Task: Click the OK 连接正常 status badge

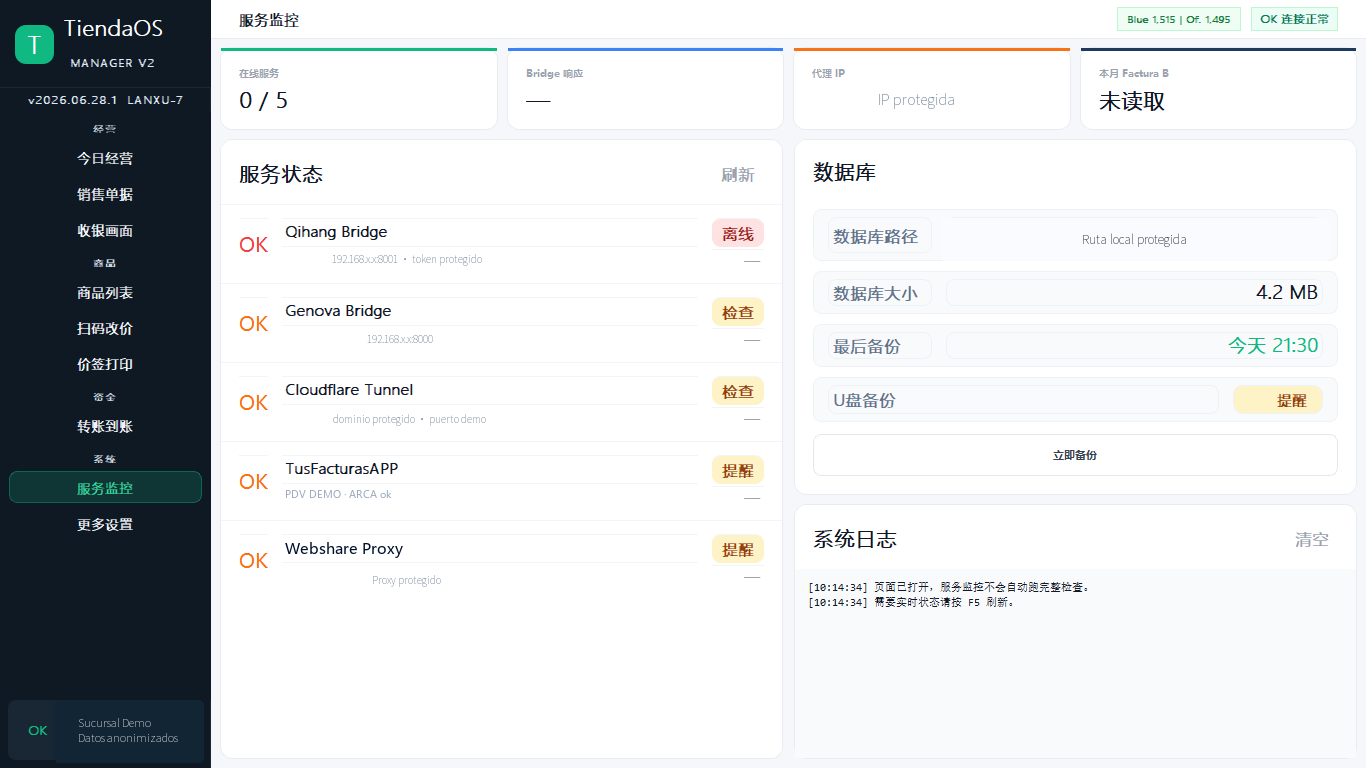Action: pos(1294,19)
